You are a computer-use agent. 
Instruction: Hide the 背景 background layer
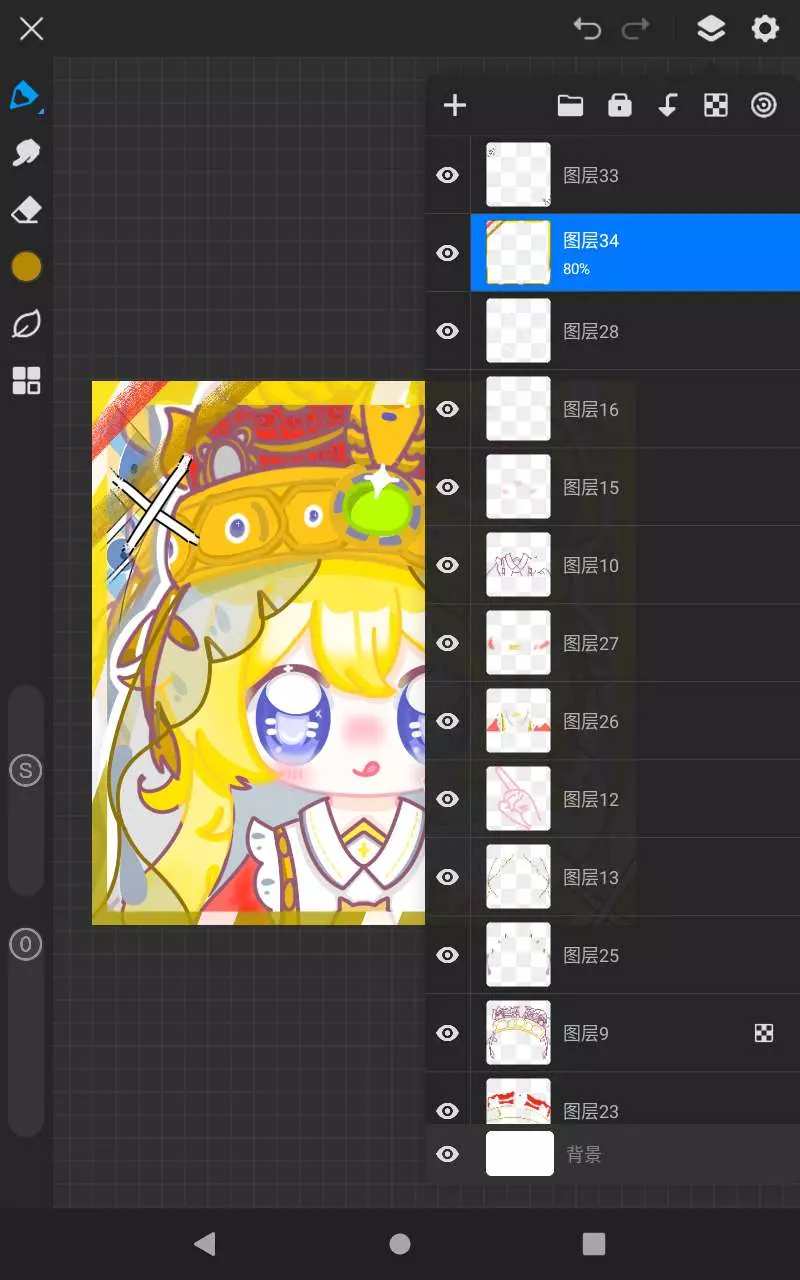[448, 1154]
